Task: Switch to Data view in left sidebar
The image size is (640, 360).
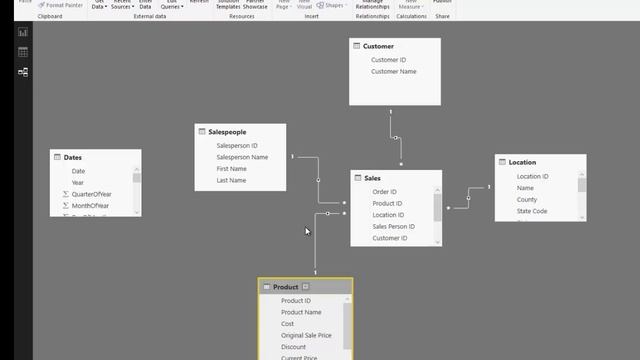Action: (23, 52)
